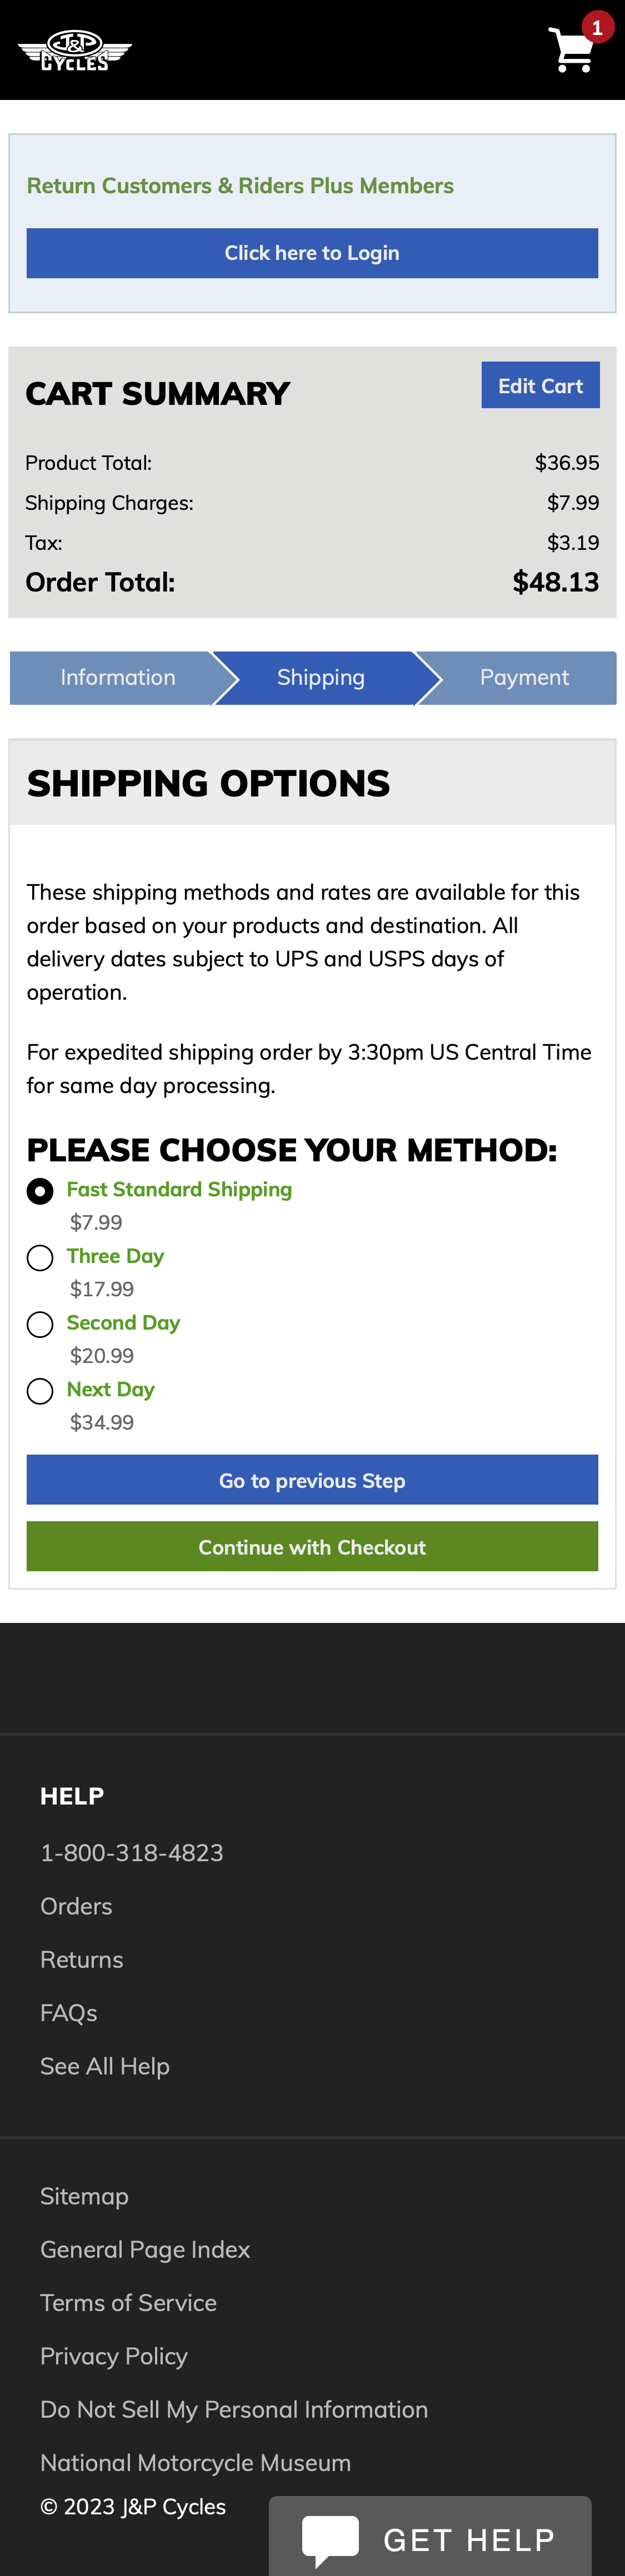Screen dimensions: 625x2576
Task: Click the Shipping step tab
Action: tap(320, 678)
